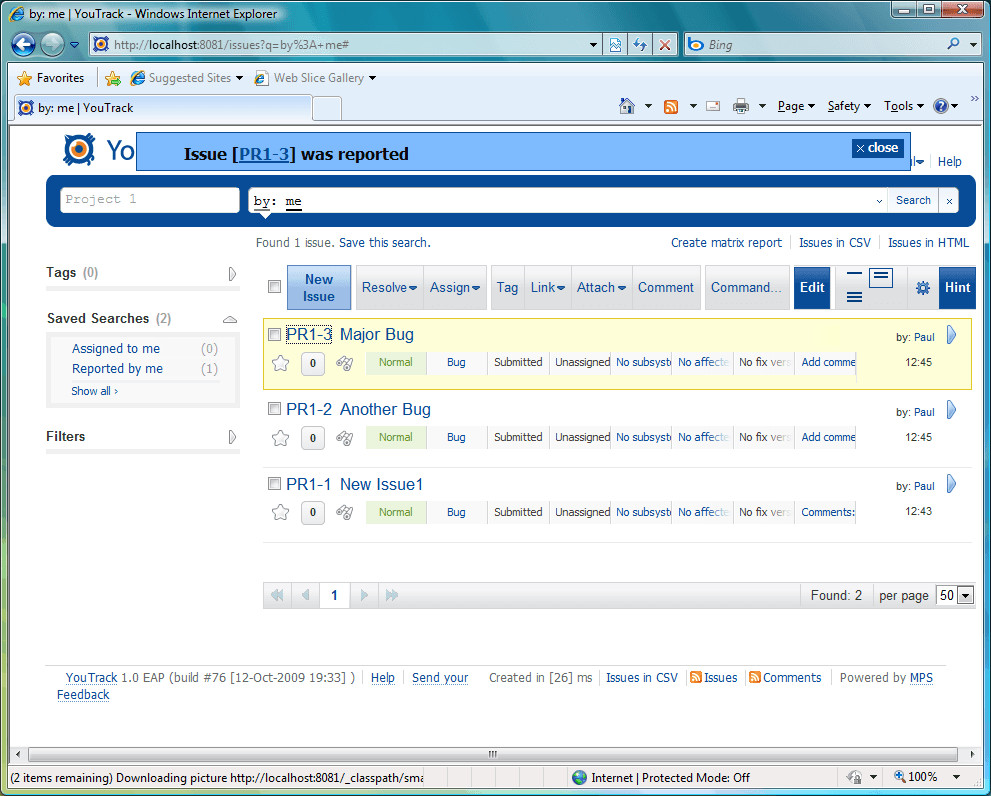The image size is (991, 796).
Task: Star the PR1-1 New Issue1 issue
Action: (x=280, y=513)
